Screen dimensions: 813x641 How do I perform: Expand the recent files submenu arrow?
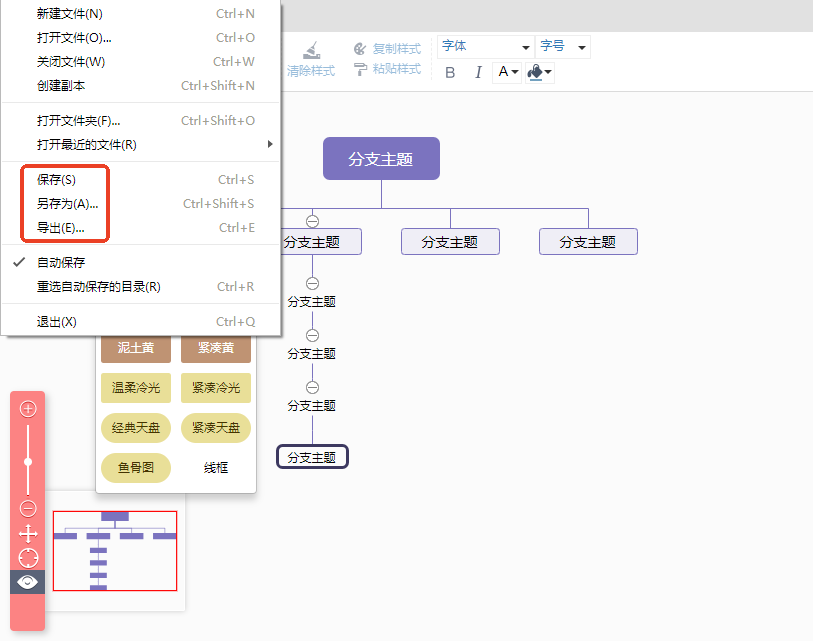coord(270,144)
